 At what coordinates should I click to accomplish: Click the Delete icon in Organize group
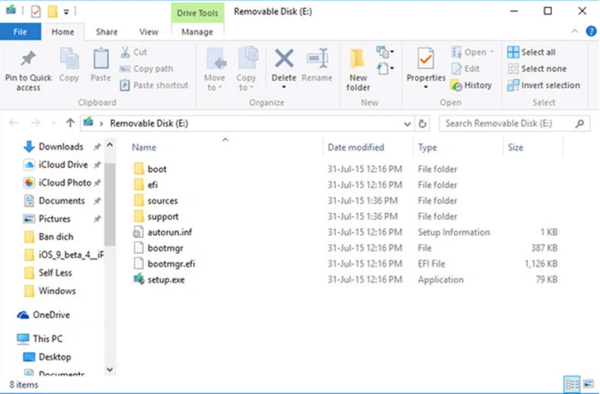(284, 59)
